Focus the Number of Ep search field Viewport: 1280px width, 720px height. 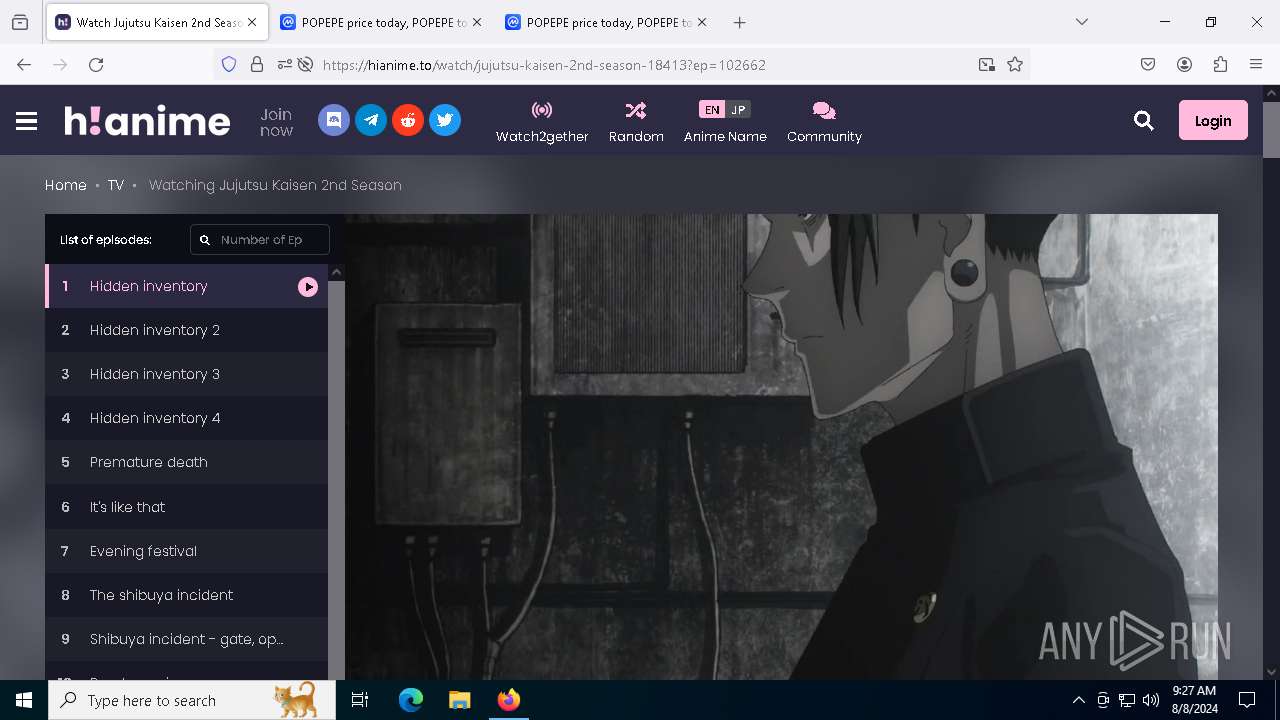(x=260, y=240)
